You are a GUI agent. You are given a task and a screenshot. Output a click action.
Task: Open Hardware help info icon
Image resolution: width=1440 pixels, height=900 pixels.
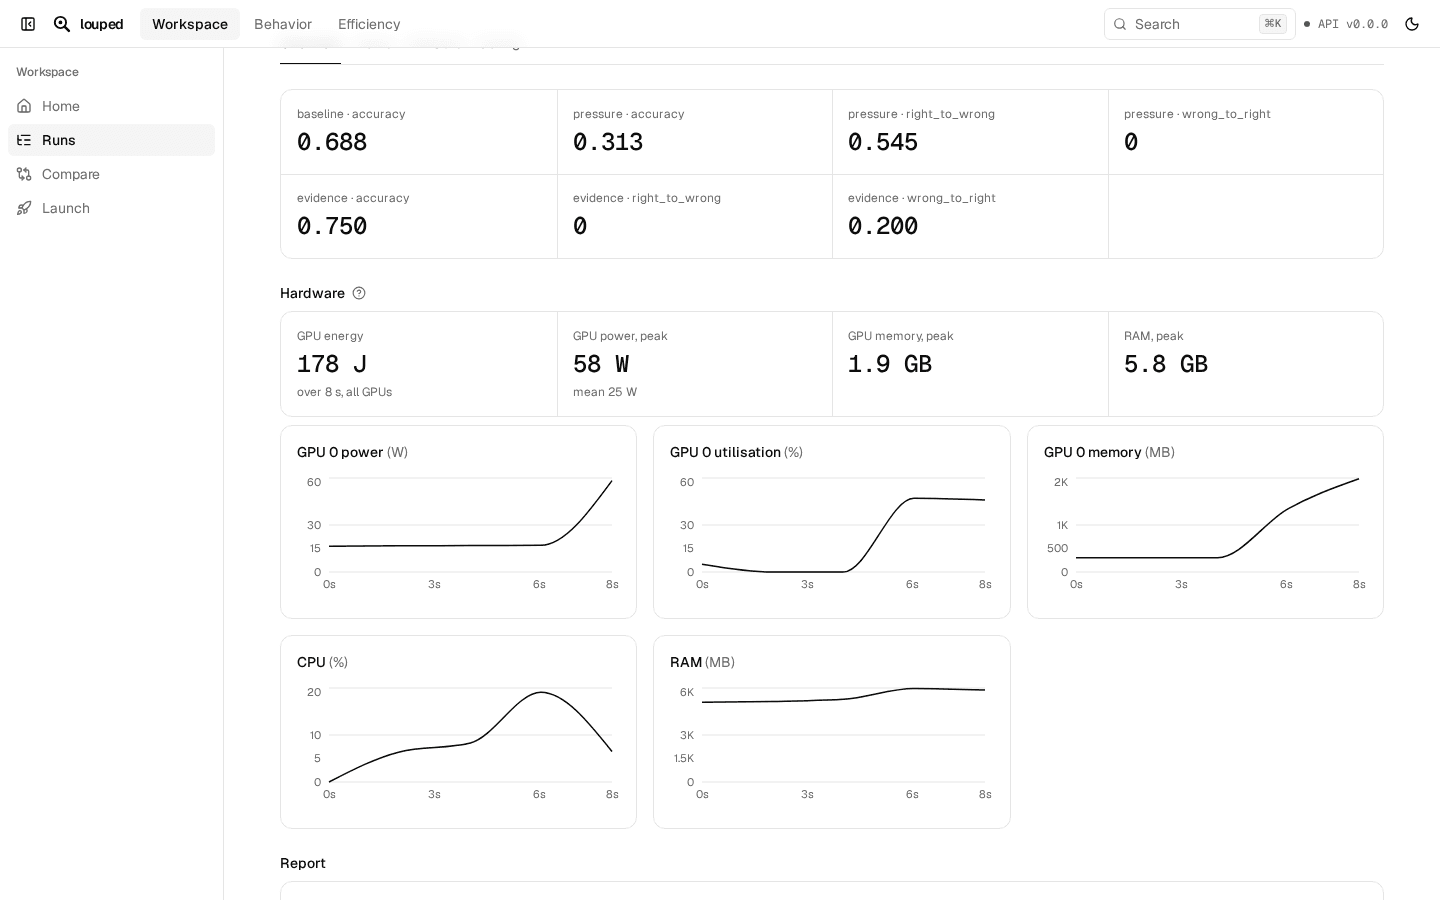tap(359, 293)
